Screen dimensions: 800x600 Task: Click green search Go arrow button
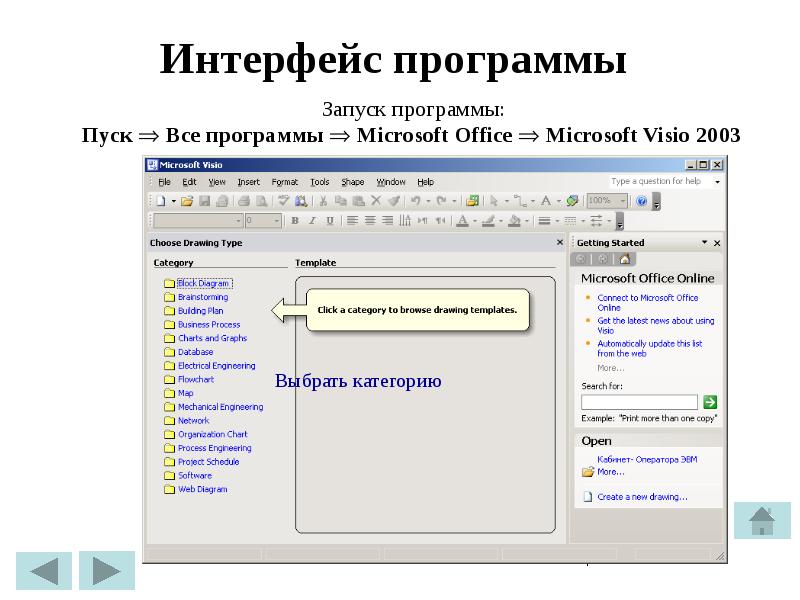710,402
